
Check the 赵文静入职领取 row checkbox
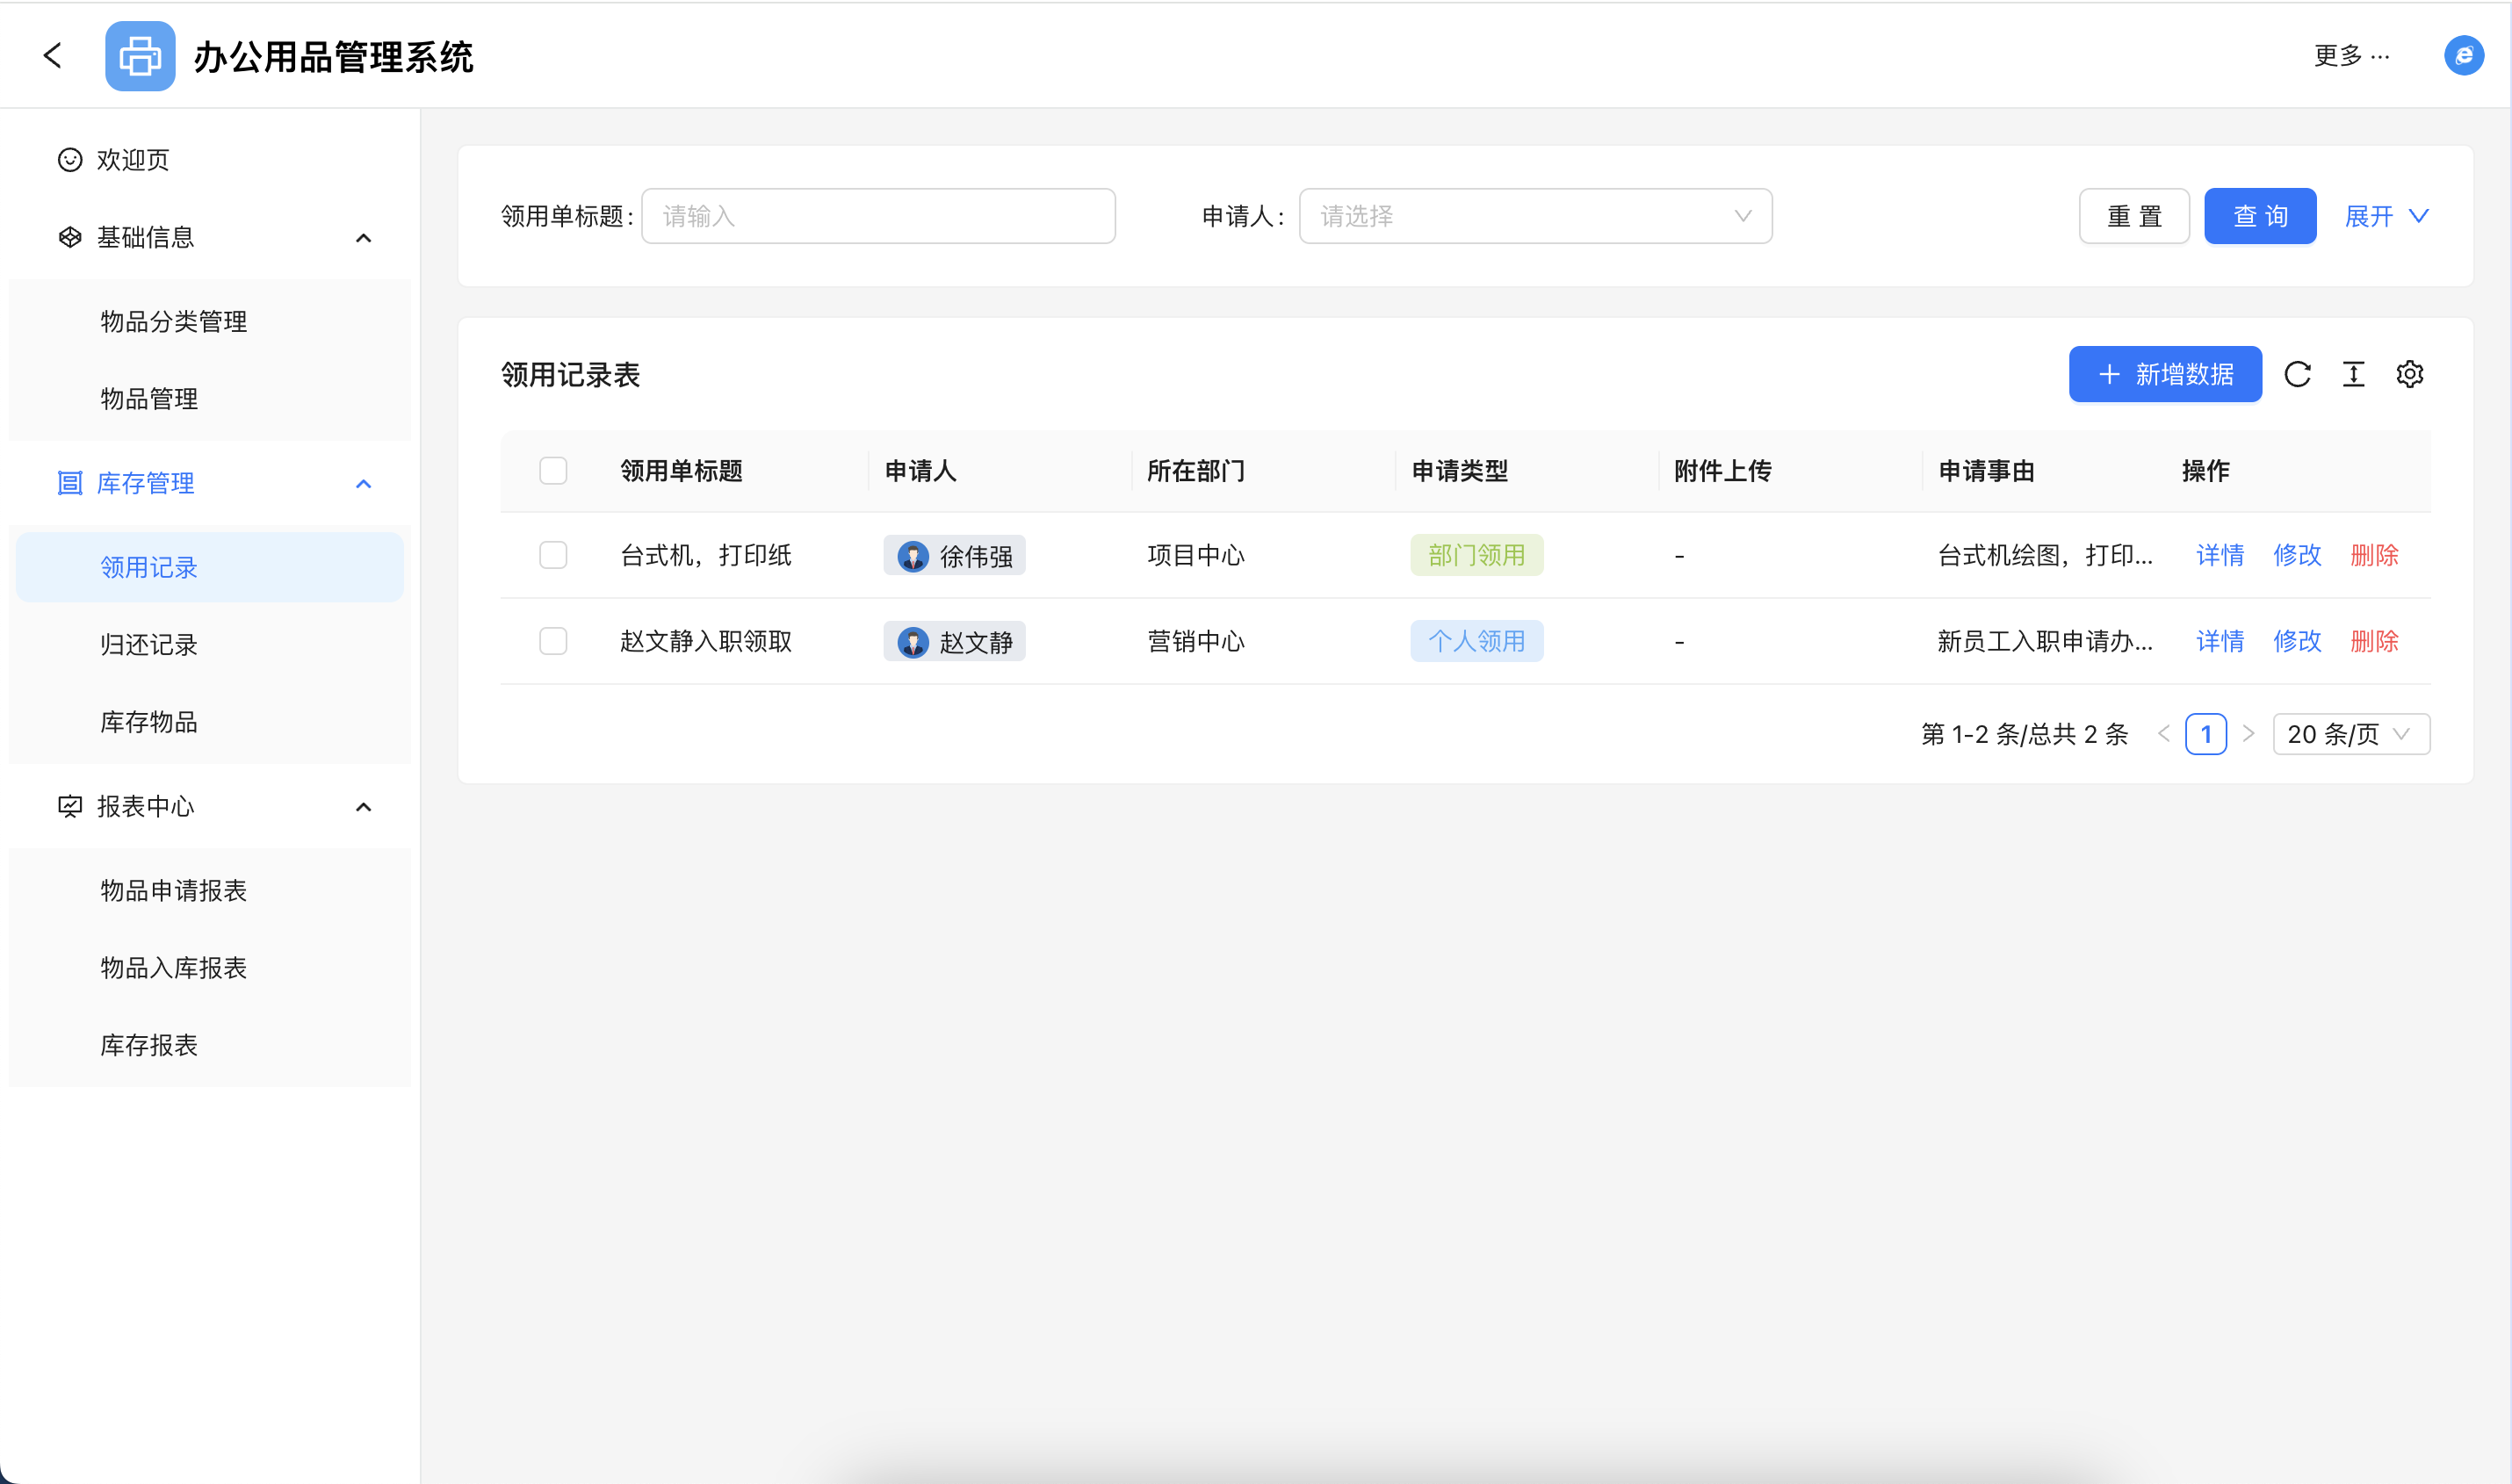pos(553,641)
